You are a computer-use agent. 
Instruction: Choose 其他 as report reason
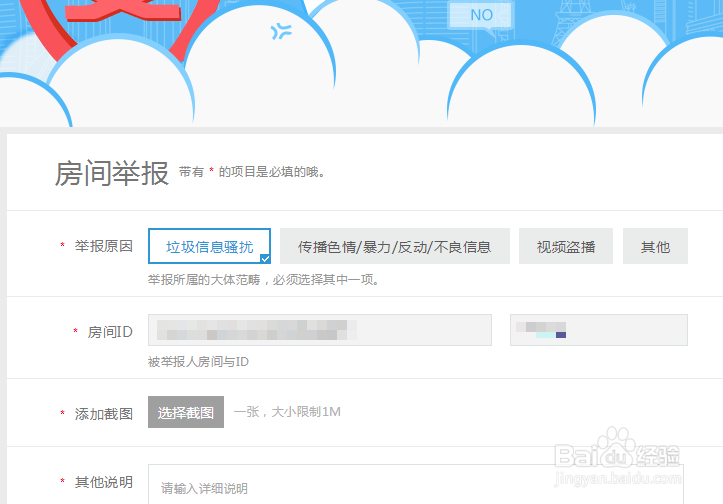click(655, 246)
